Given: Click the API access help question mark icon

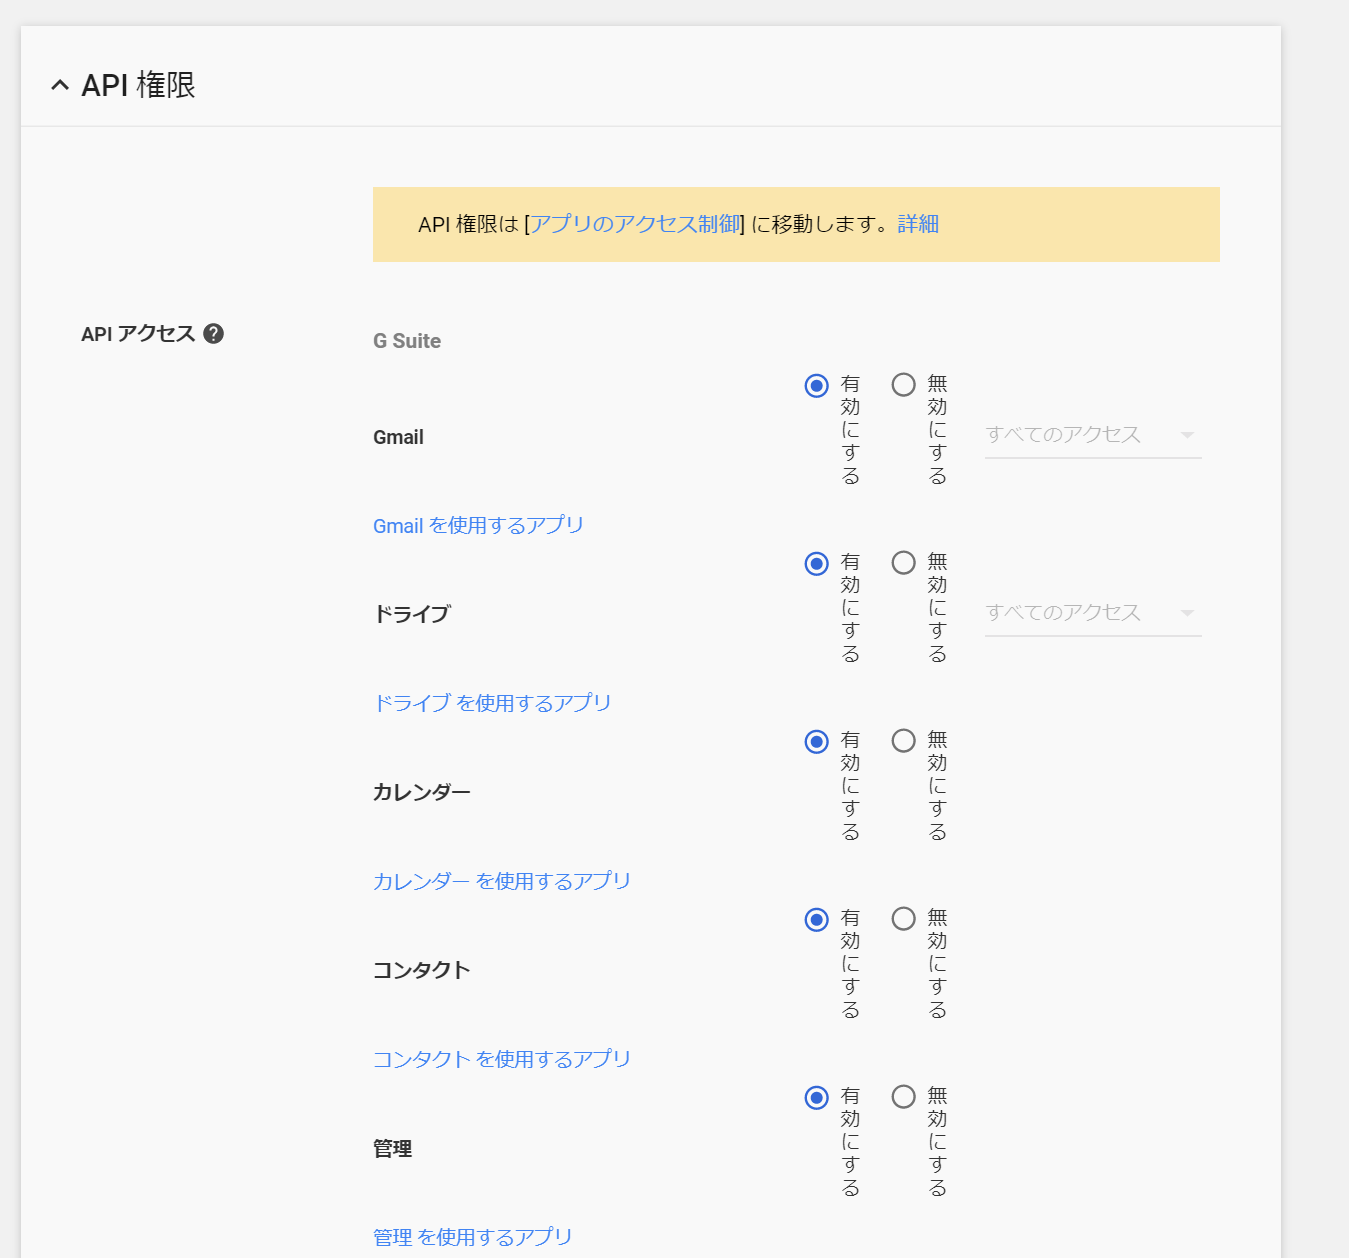Looking at the screenshot, I should point(213,334).
